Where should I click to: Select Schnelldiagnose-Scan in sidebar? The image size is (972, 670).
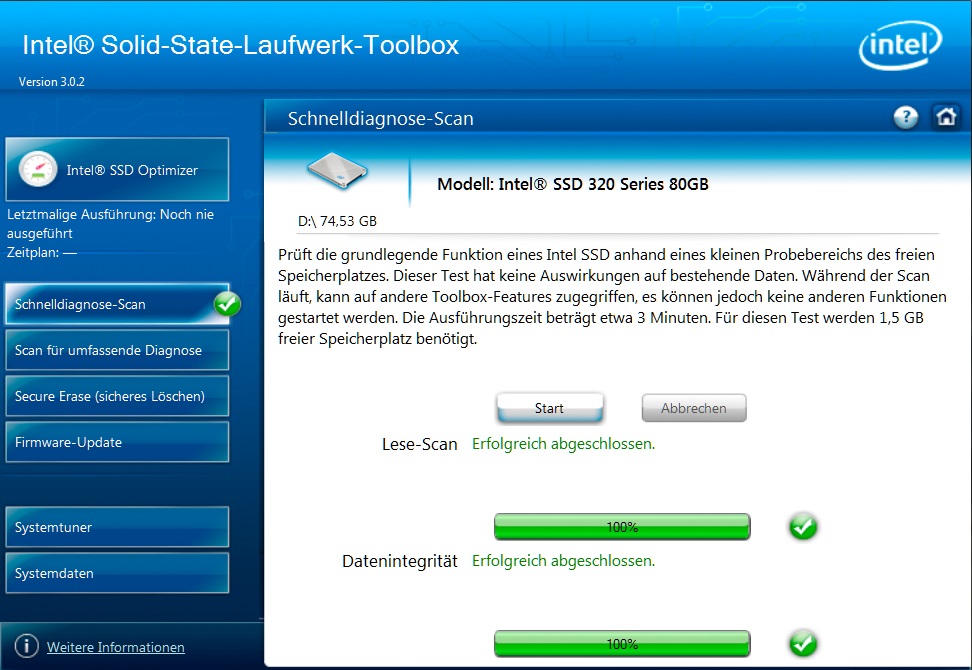(x=117, y=304)
